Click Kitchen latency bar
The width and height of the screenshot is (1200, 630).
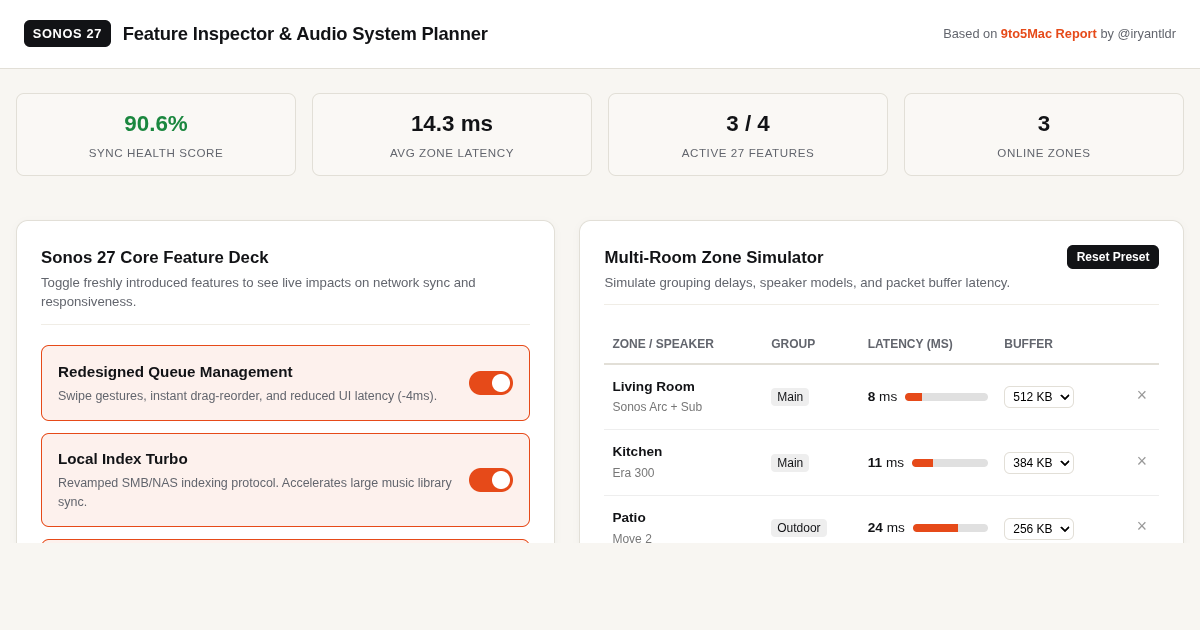(x=950, y=463)
